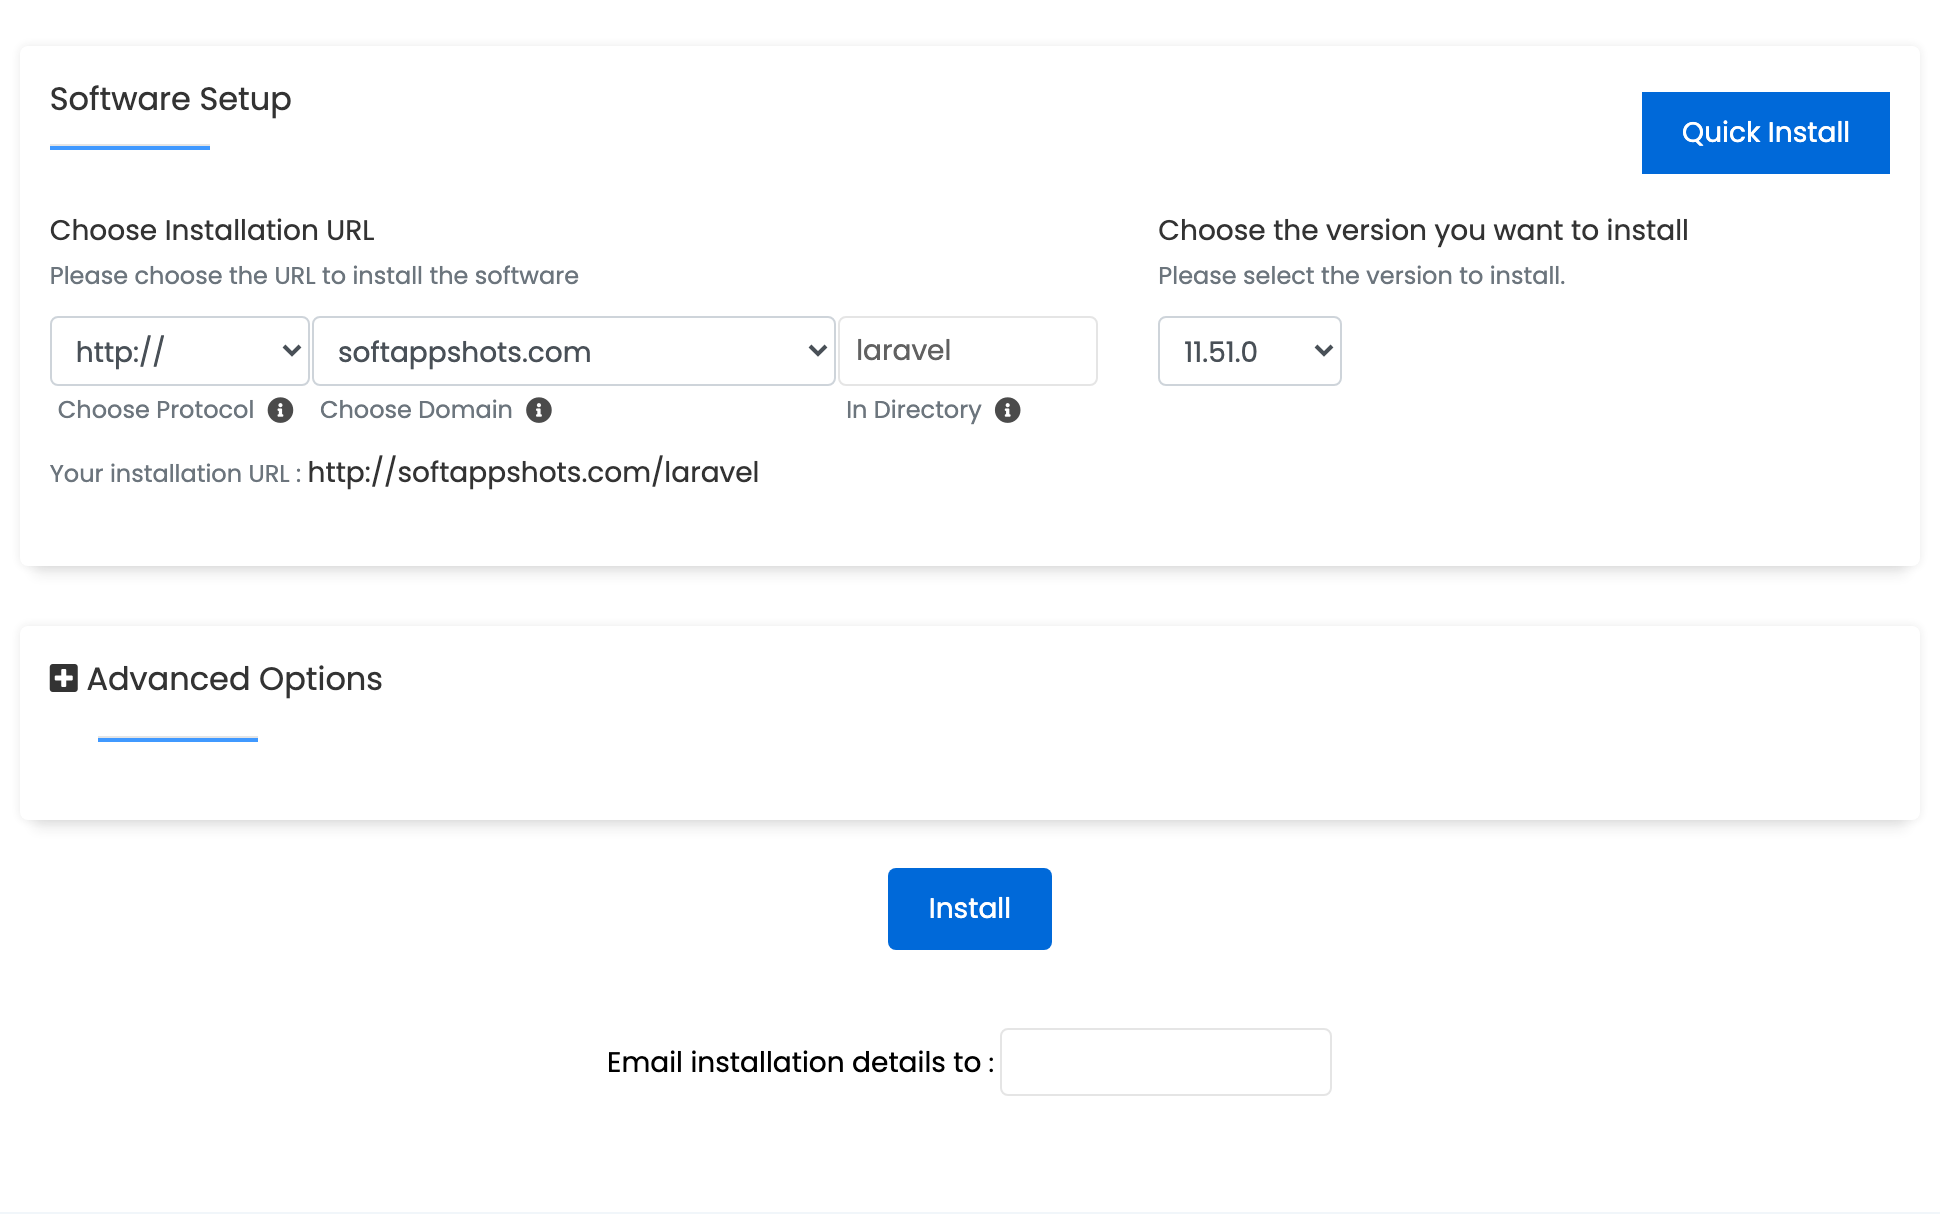Open the protocol dropdown showing http://
The width and height of the screenshot is (1940, 1214).
179,351
